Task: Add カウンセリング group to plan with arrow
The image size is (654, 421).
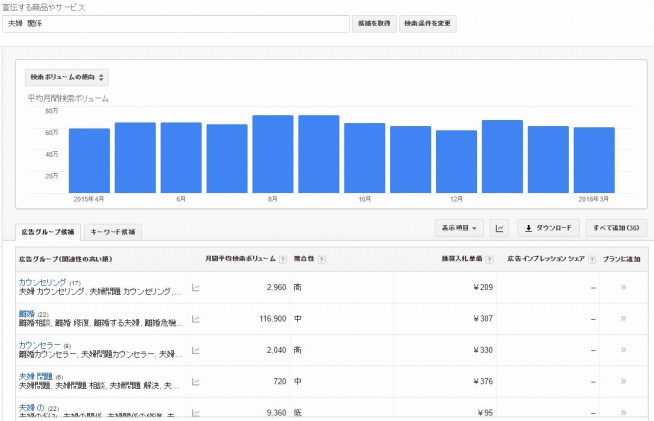Action: [624, 288]
